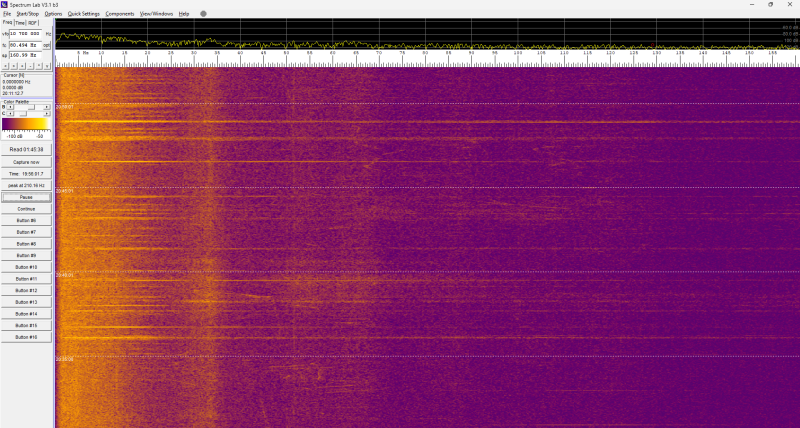This screenshot has height=428, width=800.
Task: Click the Capture now button
Action: pos(26,162)
